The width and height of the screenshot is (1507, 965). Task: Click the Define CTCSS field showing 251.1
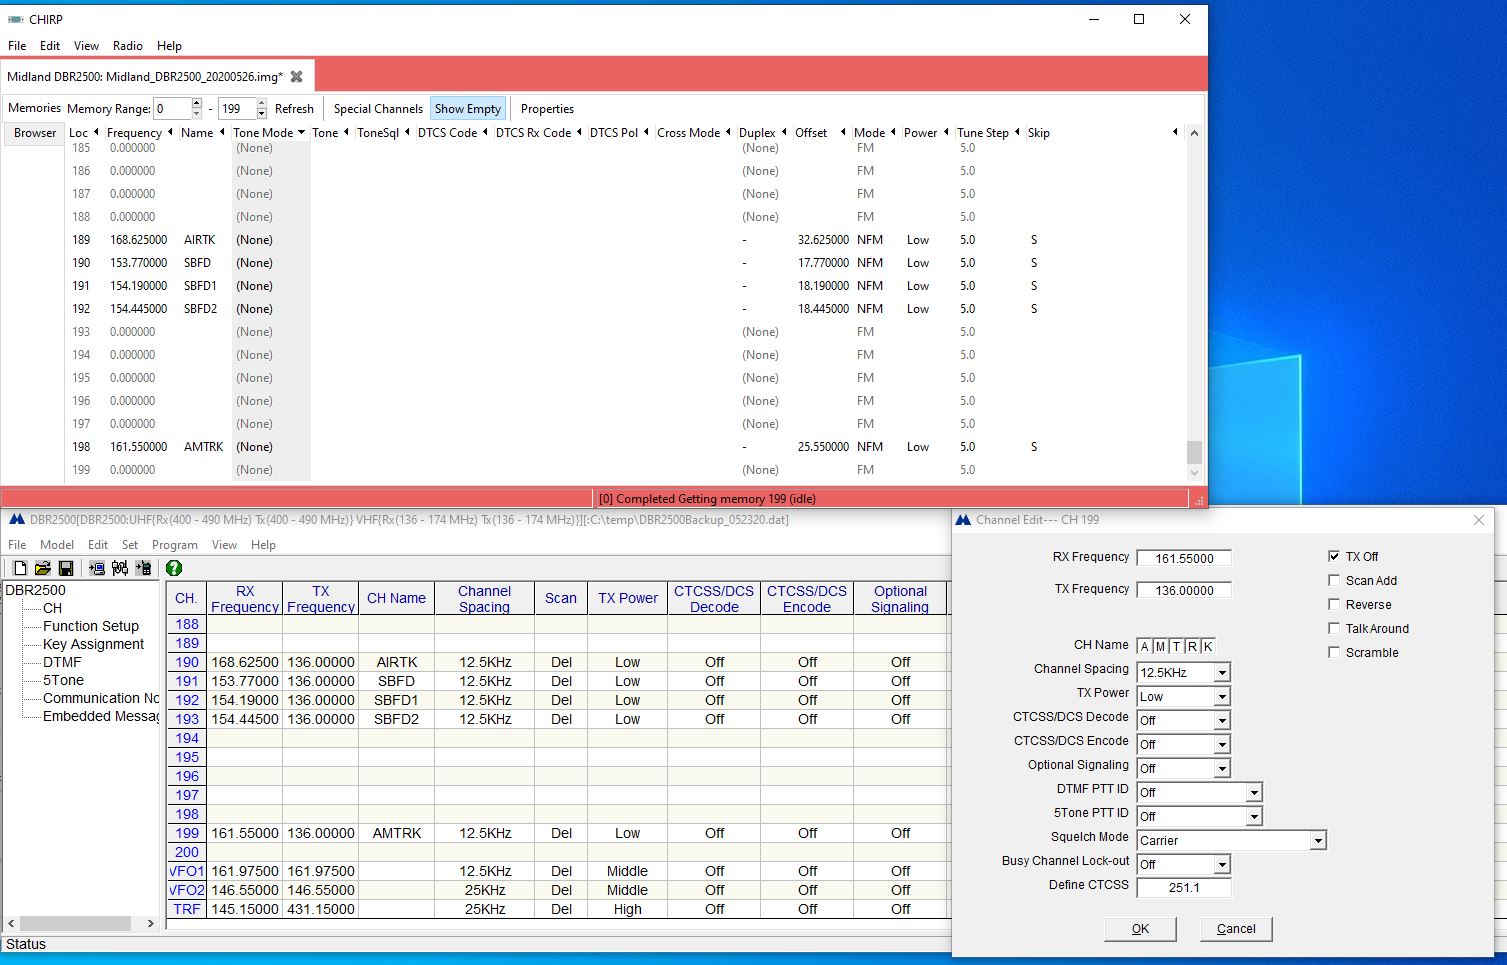click(x=1184, y=888)
